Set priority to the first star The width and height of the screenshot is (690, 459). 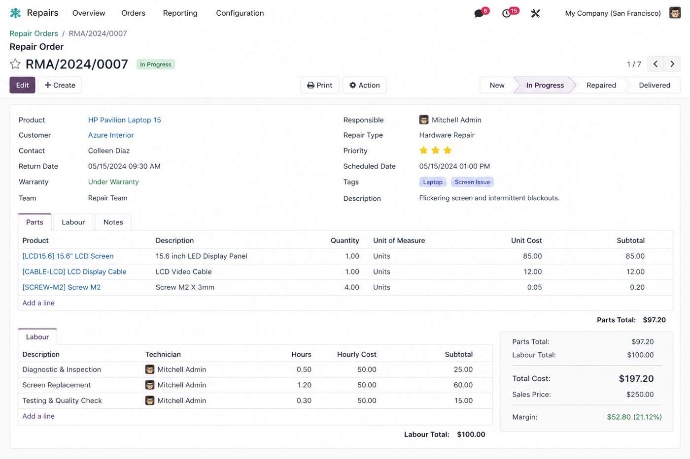[424, 151]
